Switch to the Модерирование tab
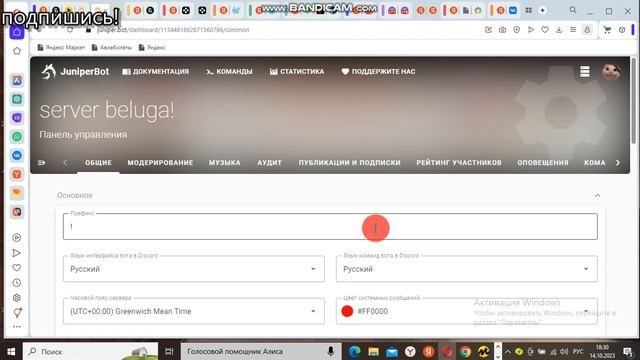This screenshot has height=360, width=640. pos(160,162)
